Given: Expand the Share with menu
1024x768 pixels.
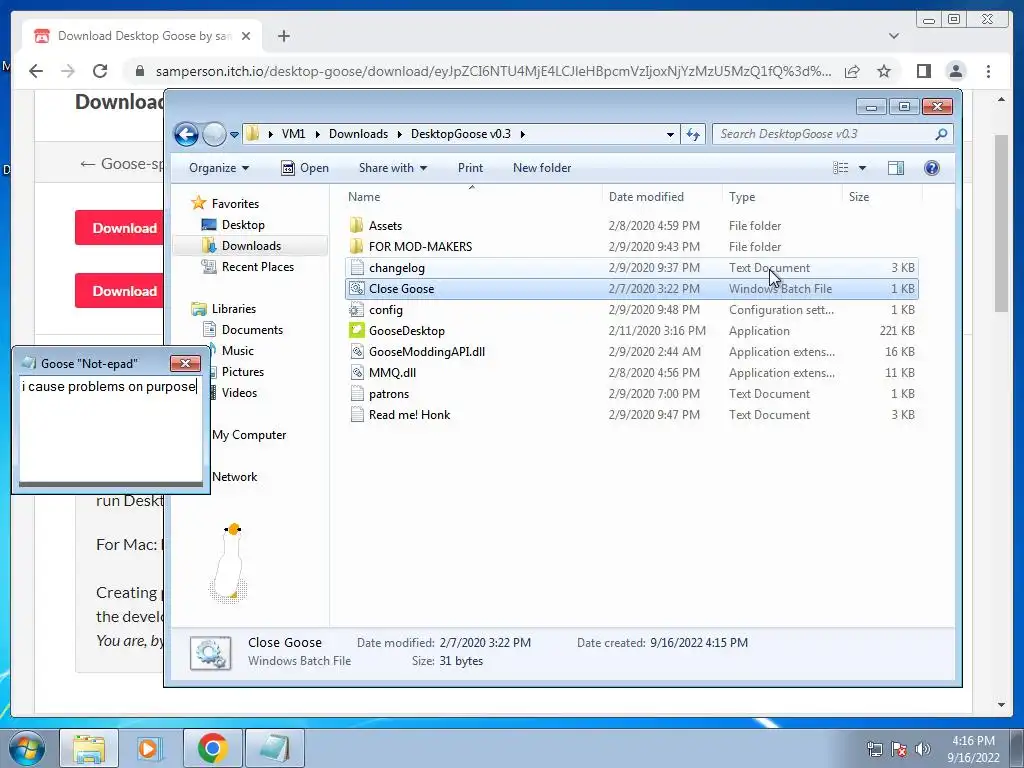Looking at the screenshot, I should [392, 168].
